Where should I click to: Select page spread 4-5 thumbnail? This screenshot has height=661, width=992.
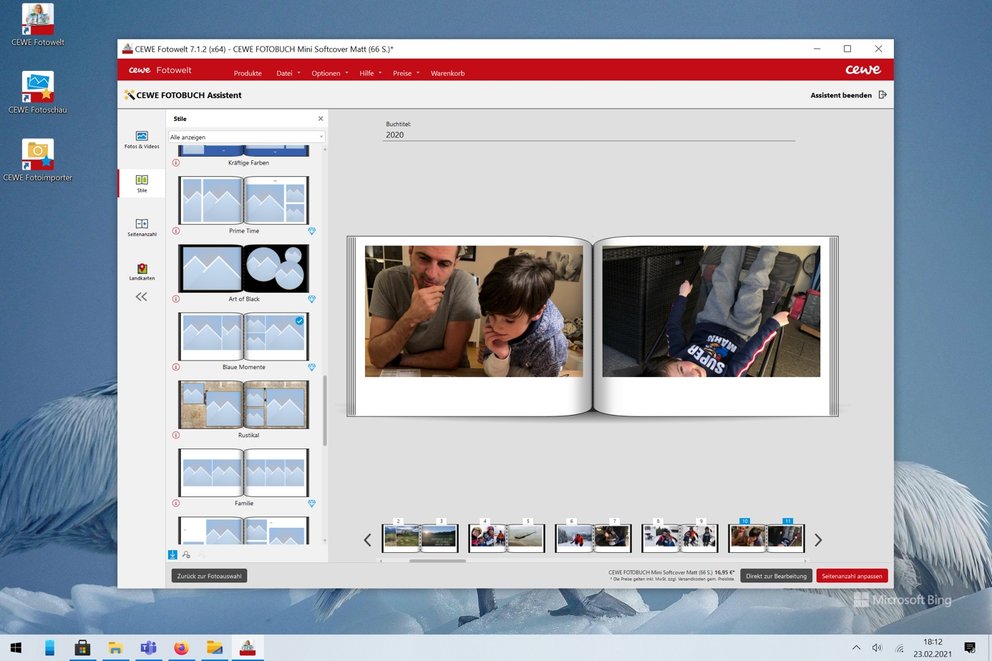[x=506, y=538]
